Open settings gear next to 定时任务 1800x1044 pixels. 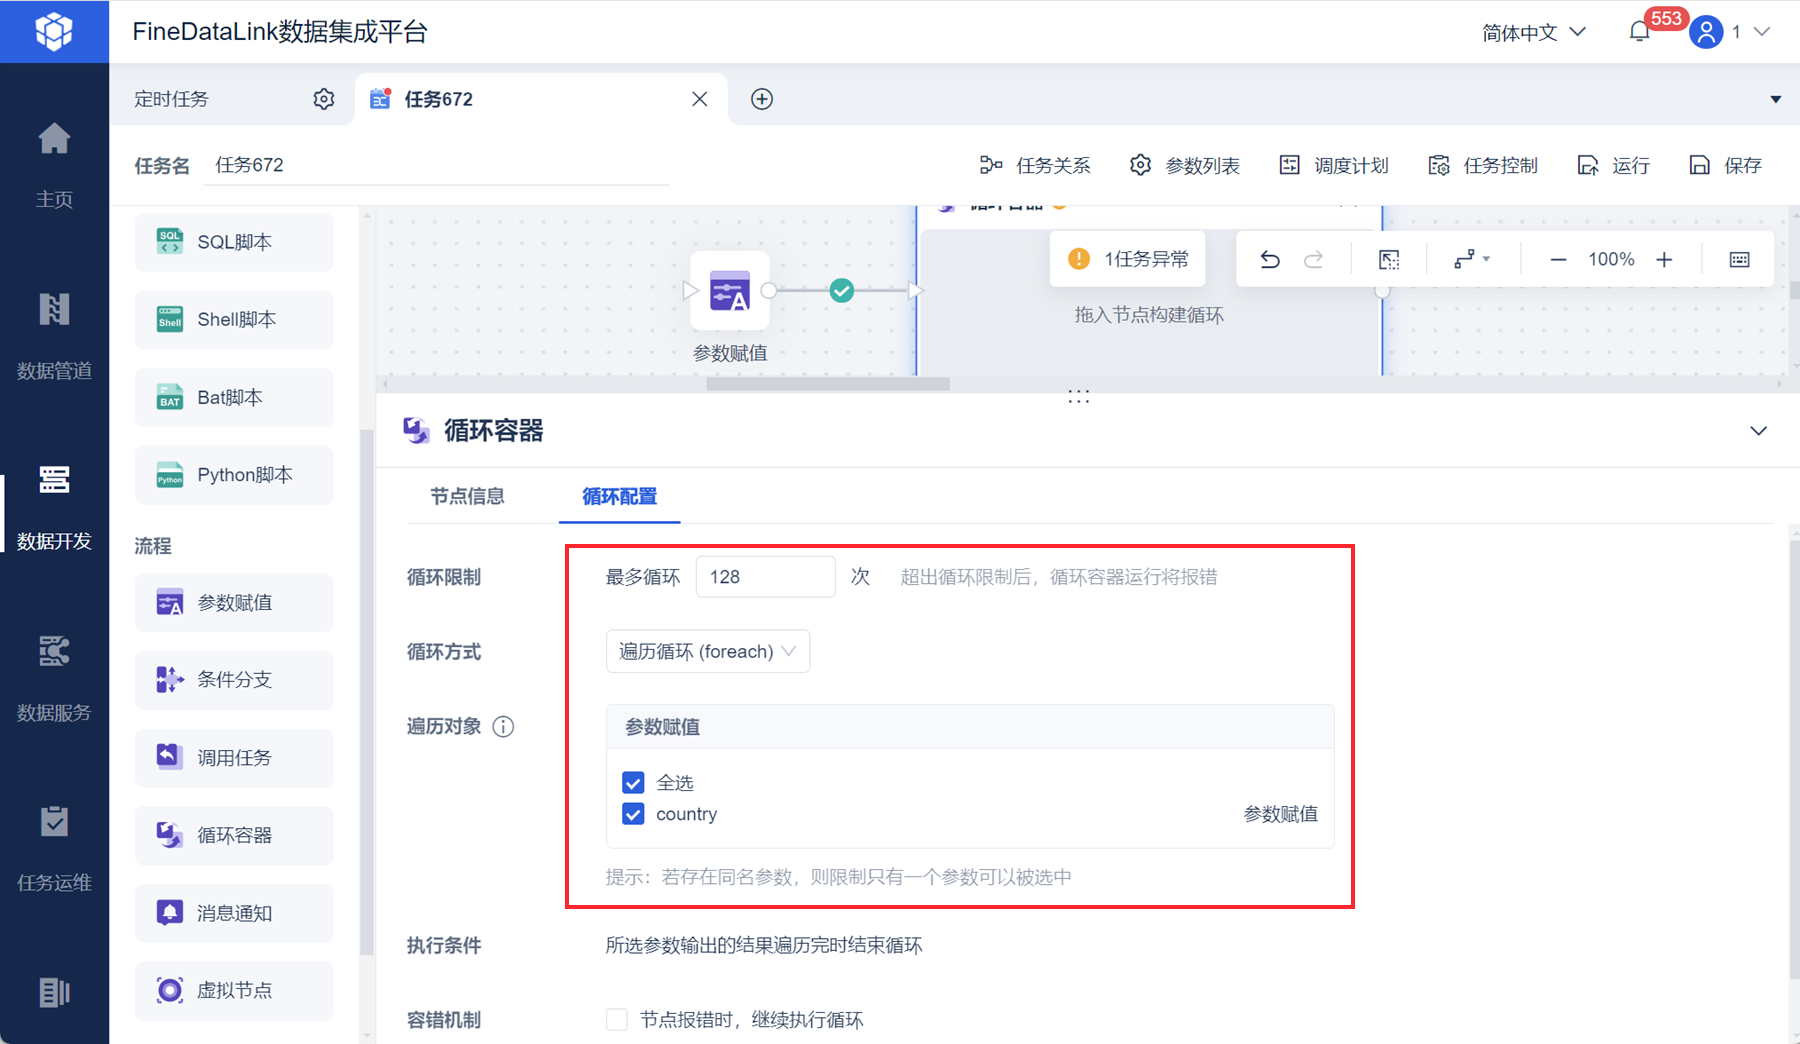pos(323,99)
